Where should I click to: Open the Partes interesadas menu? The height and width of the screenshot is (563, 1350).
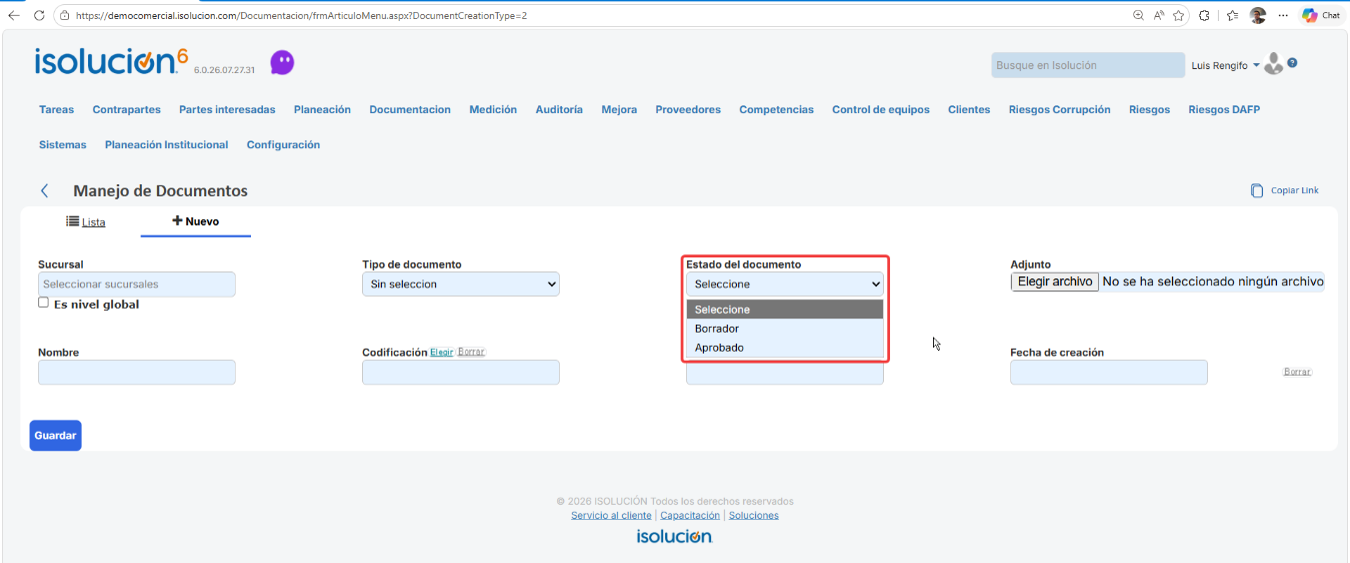tap(227, 110)
